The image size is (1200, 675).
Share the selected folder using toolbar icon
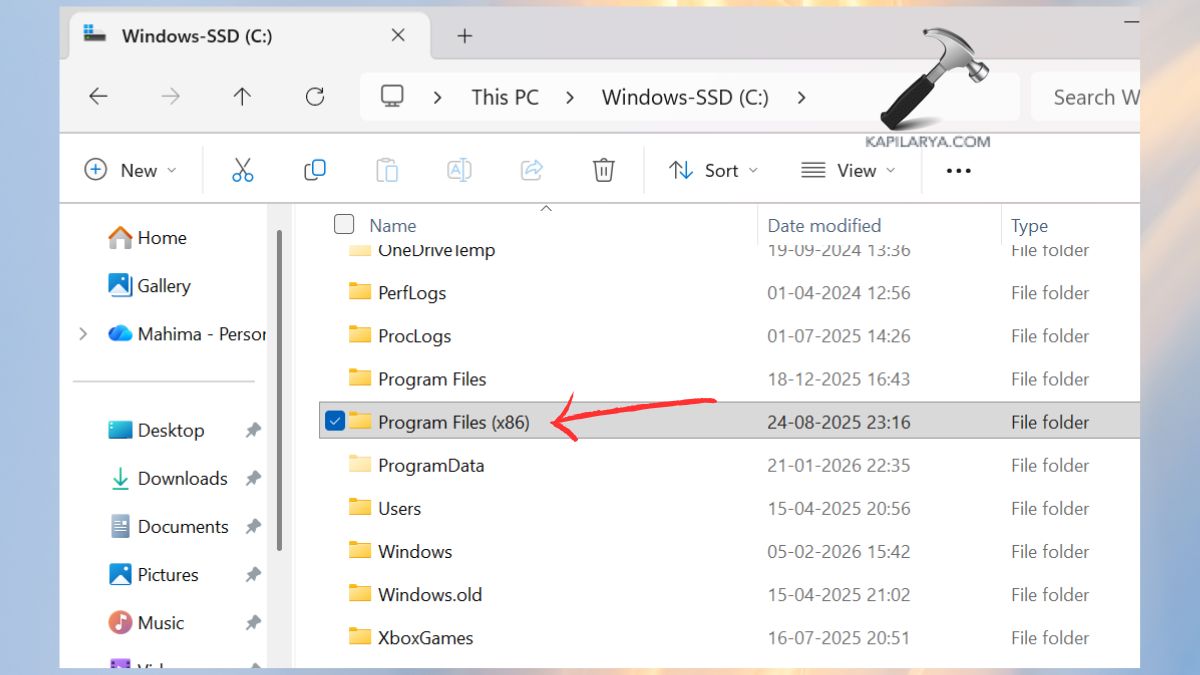pos(531,170)
